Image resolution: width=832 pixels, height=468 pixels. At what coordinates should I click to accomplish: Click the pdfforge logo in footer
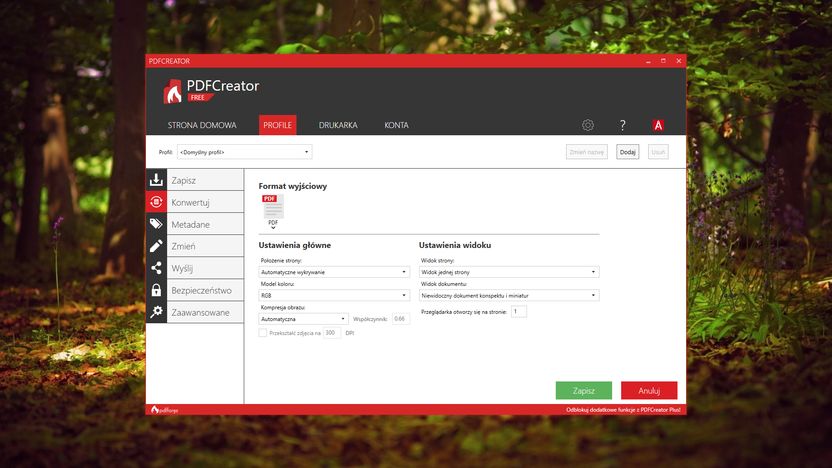click(x=164, y=410)
